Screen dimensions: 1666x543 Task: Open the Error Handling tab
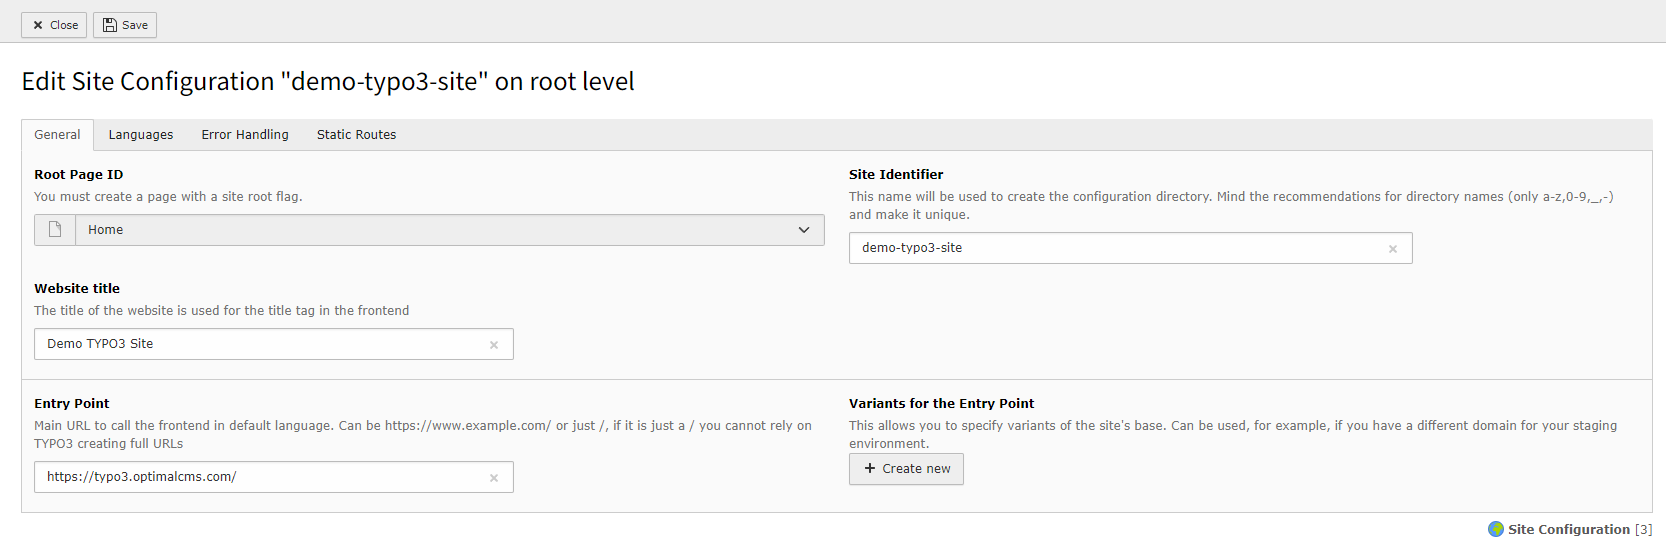coord(245,135)
